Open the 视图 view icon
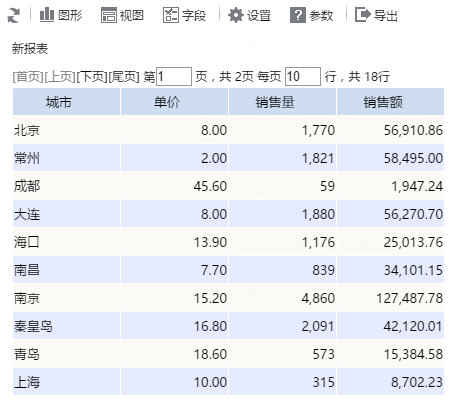Viewport: 466px width, 402px height. [109, 15]
